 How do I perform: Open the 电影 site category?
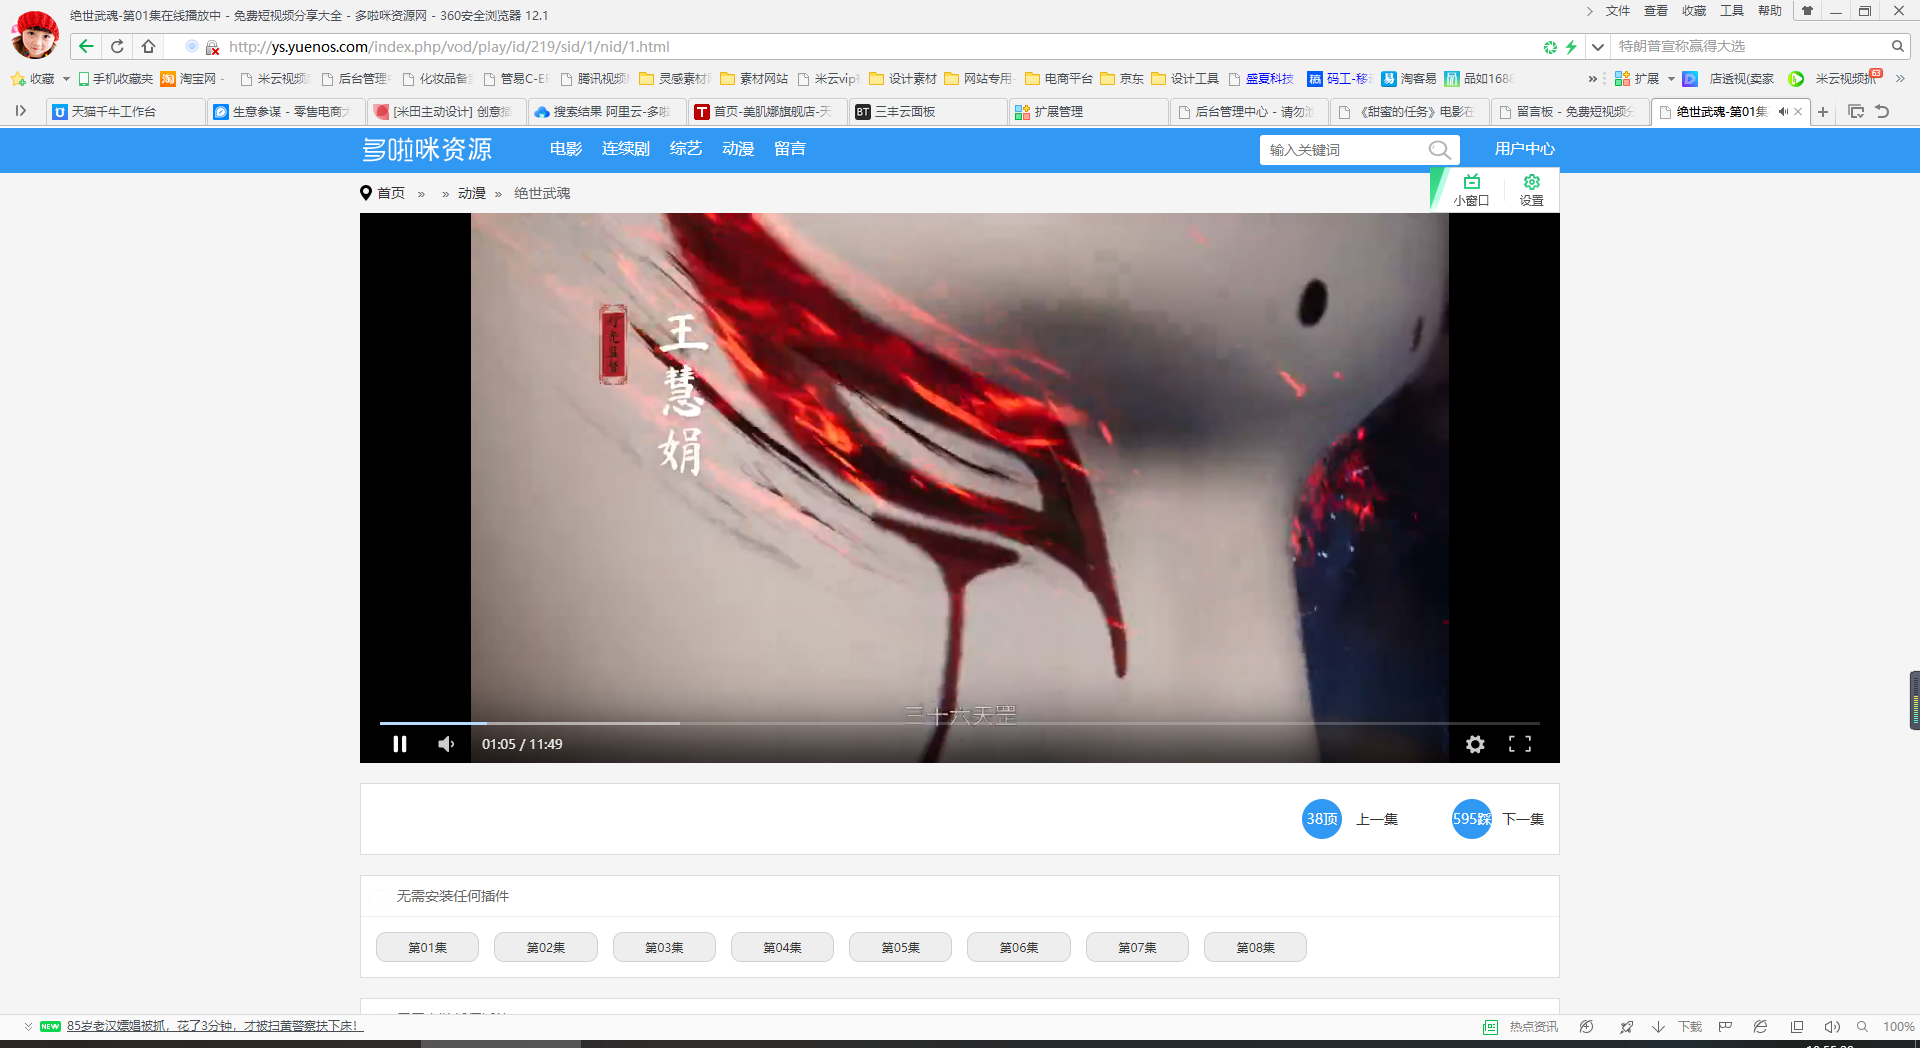566,149
